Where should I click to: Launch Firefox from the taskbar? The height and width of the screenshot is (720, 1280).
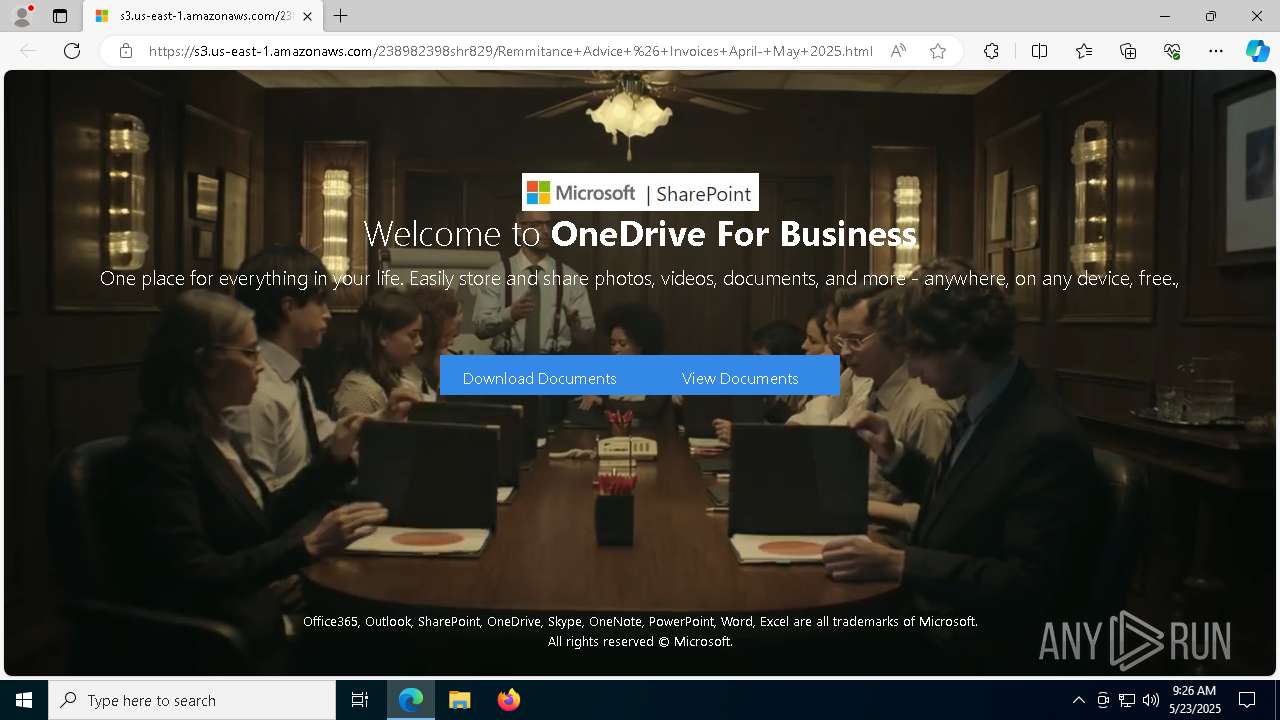[508, 700]
